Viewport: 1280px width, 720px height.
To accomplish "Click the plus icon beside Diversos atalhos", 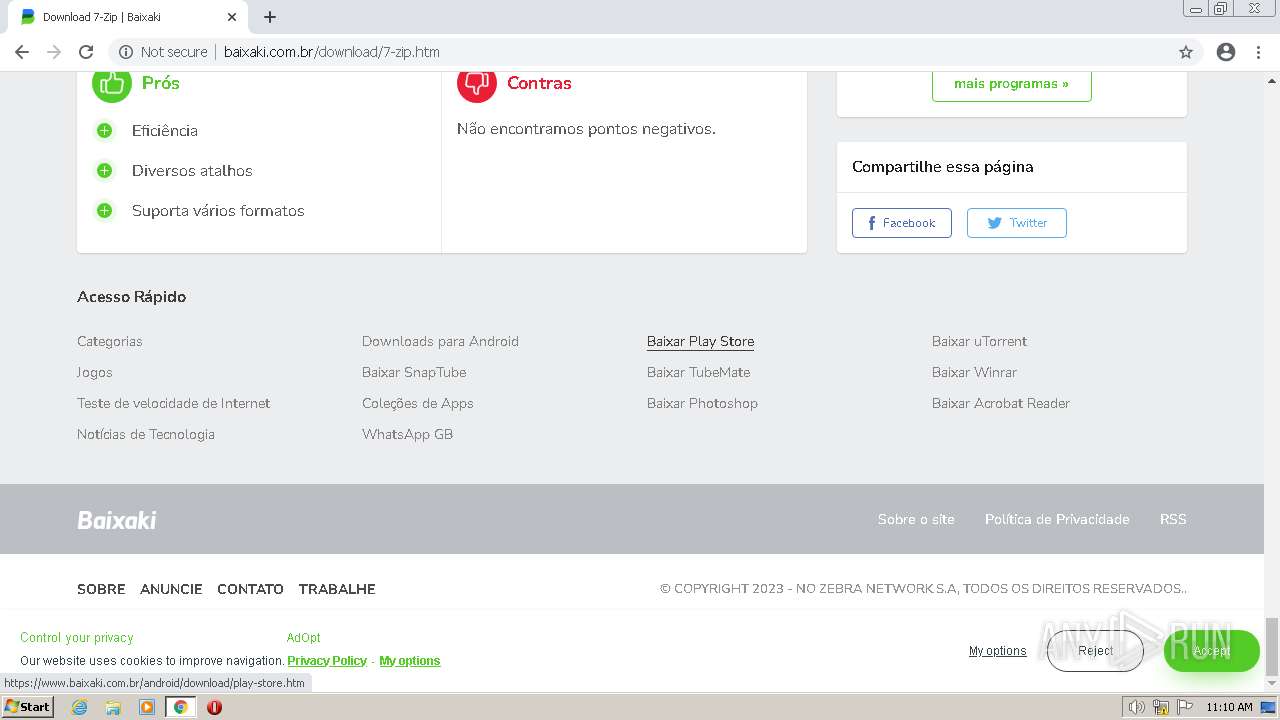I will click(x=104, y=171).
